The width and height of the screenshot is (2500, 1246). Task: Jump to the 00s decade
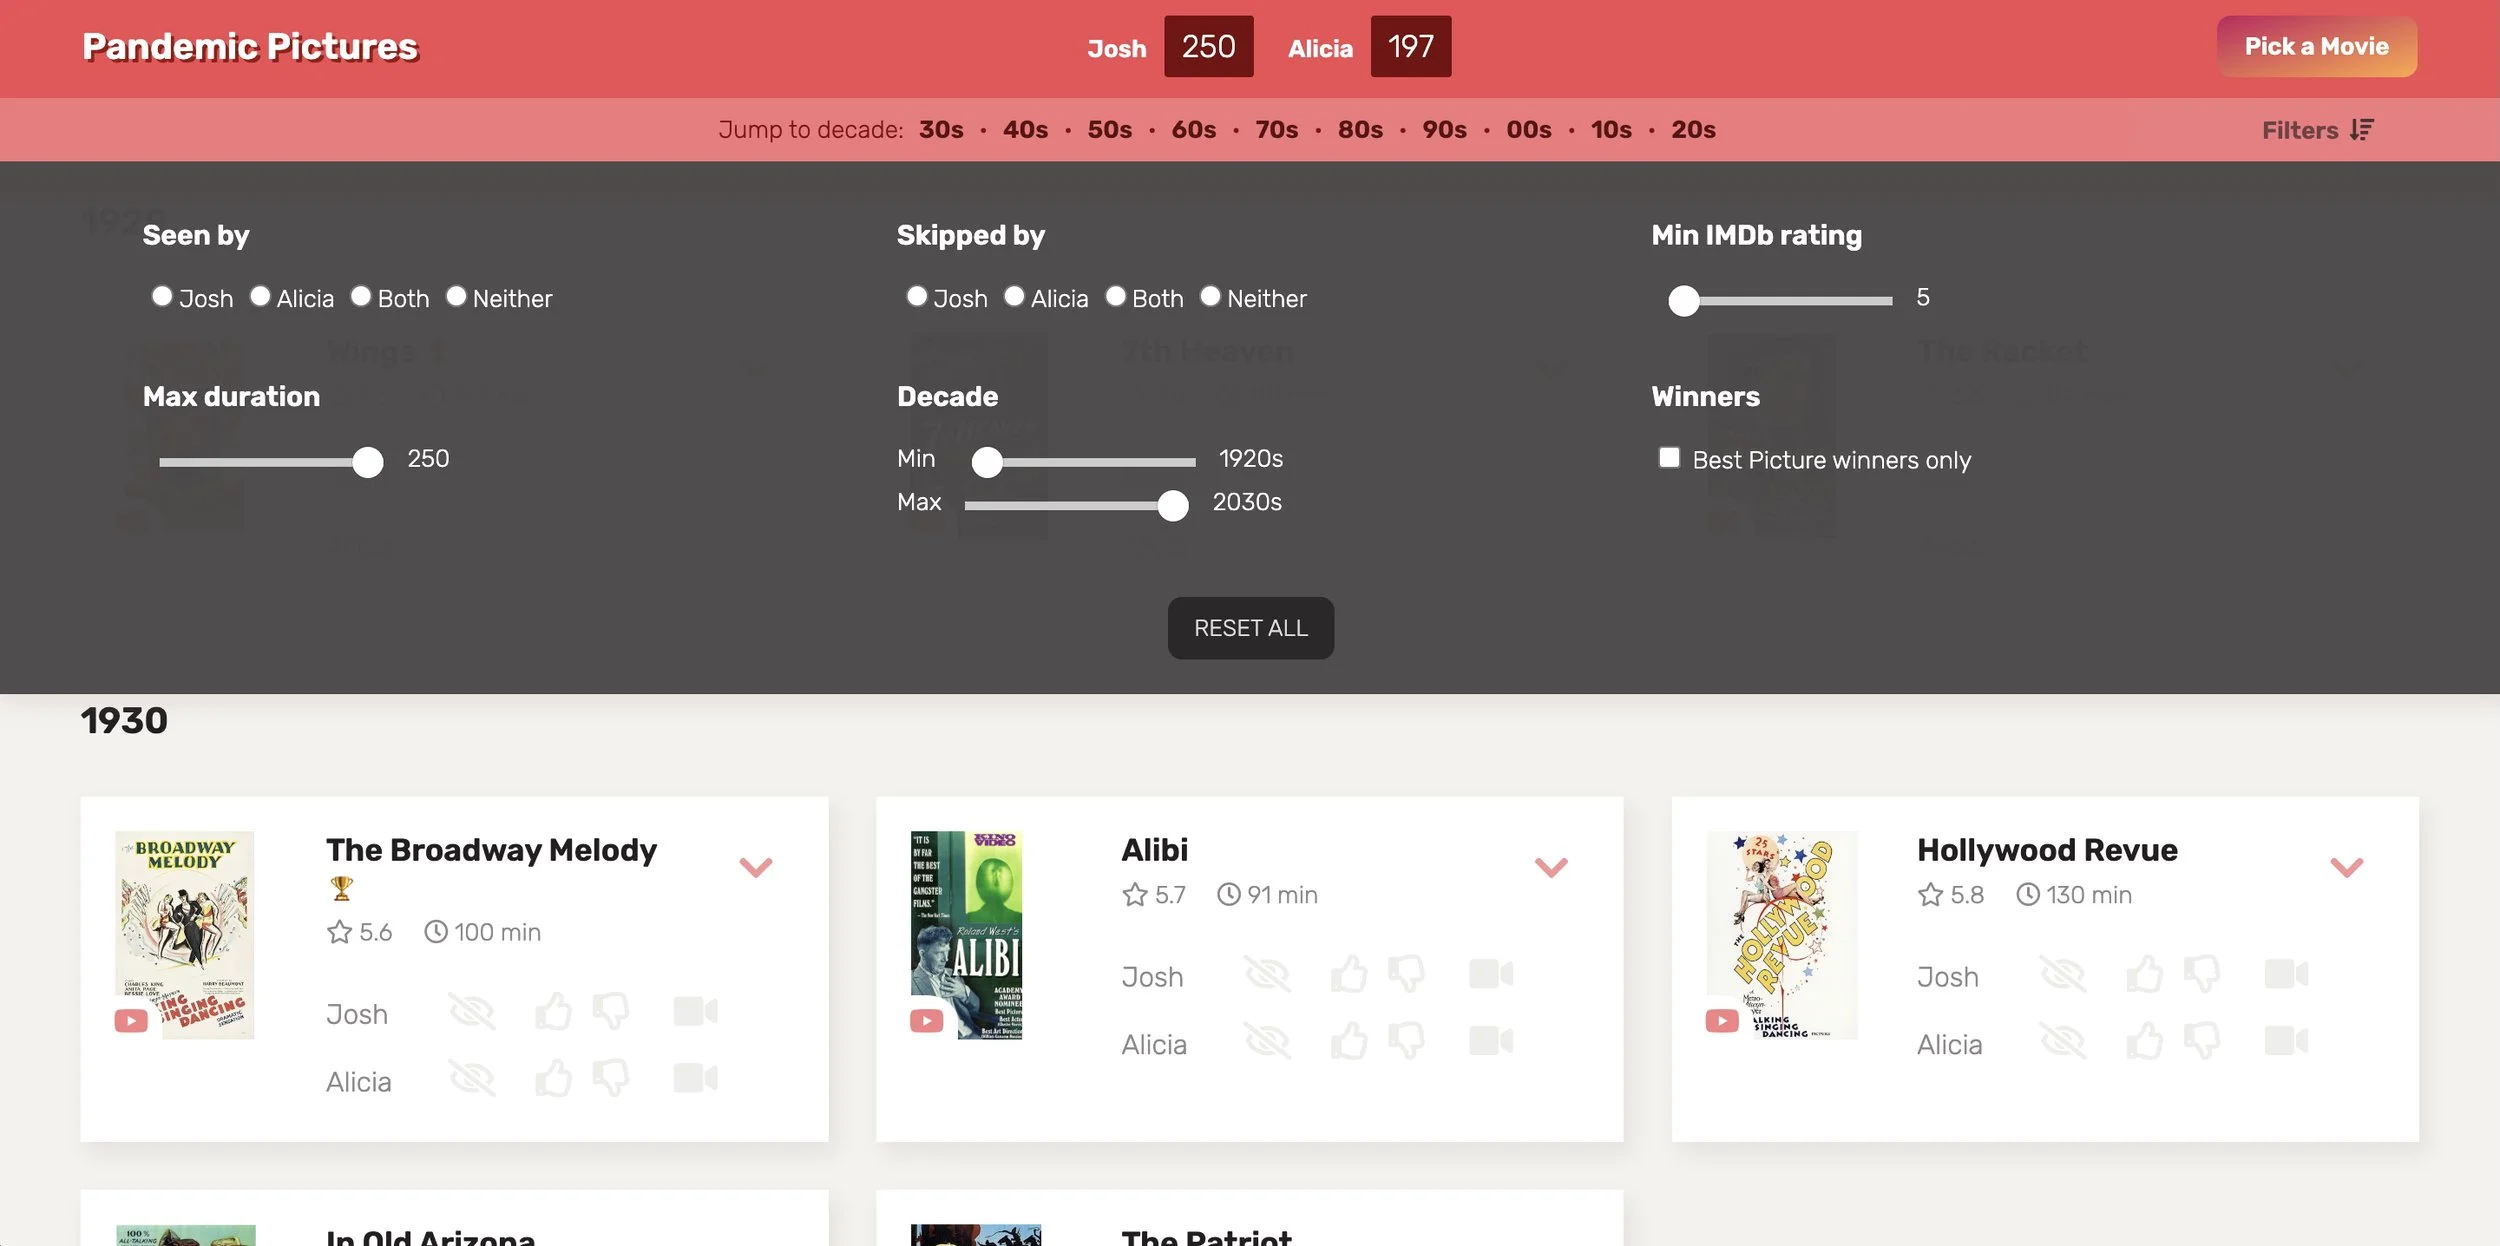pos(1528,130)
